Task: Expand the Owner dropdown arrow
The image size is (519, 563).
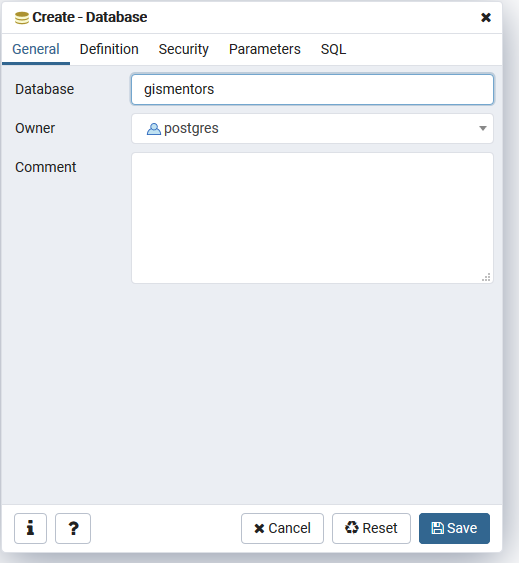Action: (x=483, y=129)
